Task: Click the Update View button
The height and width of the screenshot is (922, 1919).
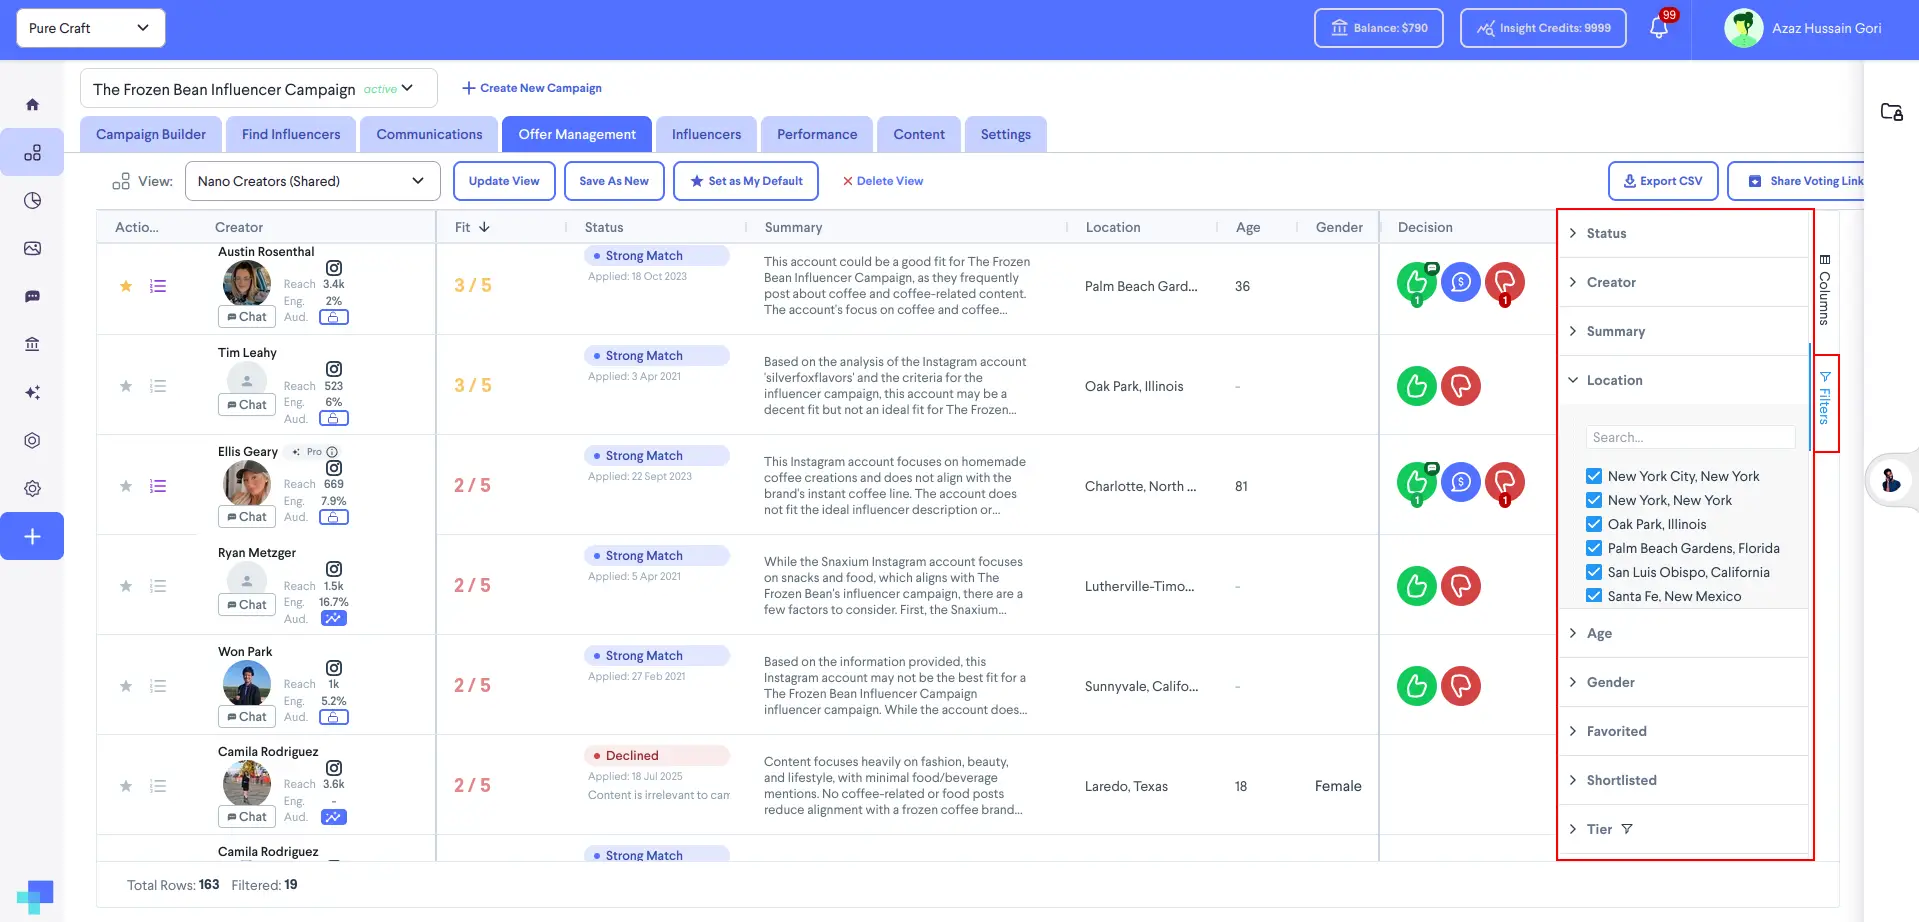Action: (504, 181)
